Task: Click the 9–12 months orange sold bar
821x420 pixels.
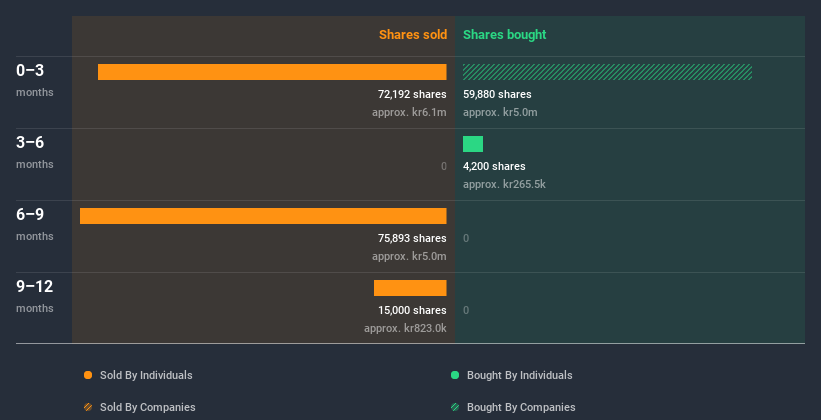Action: coord(410,288)
